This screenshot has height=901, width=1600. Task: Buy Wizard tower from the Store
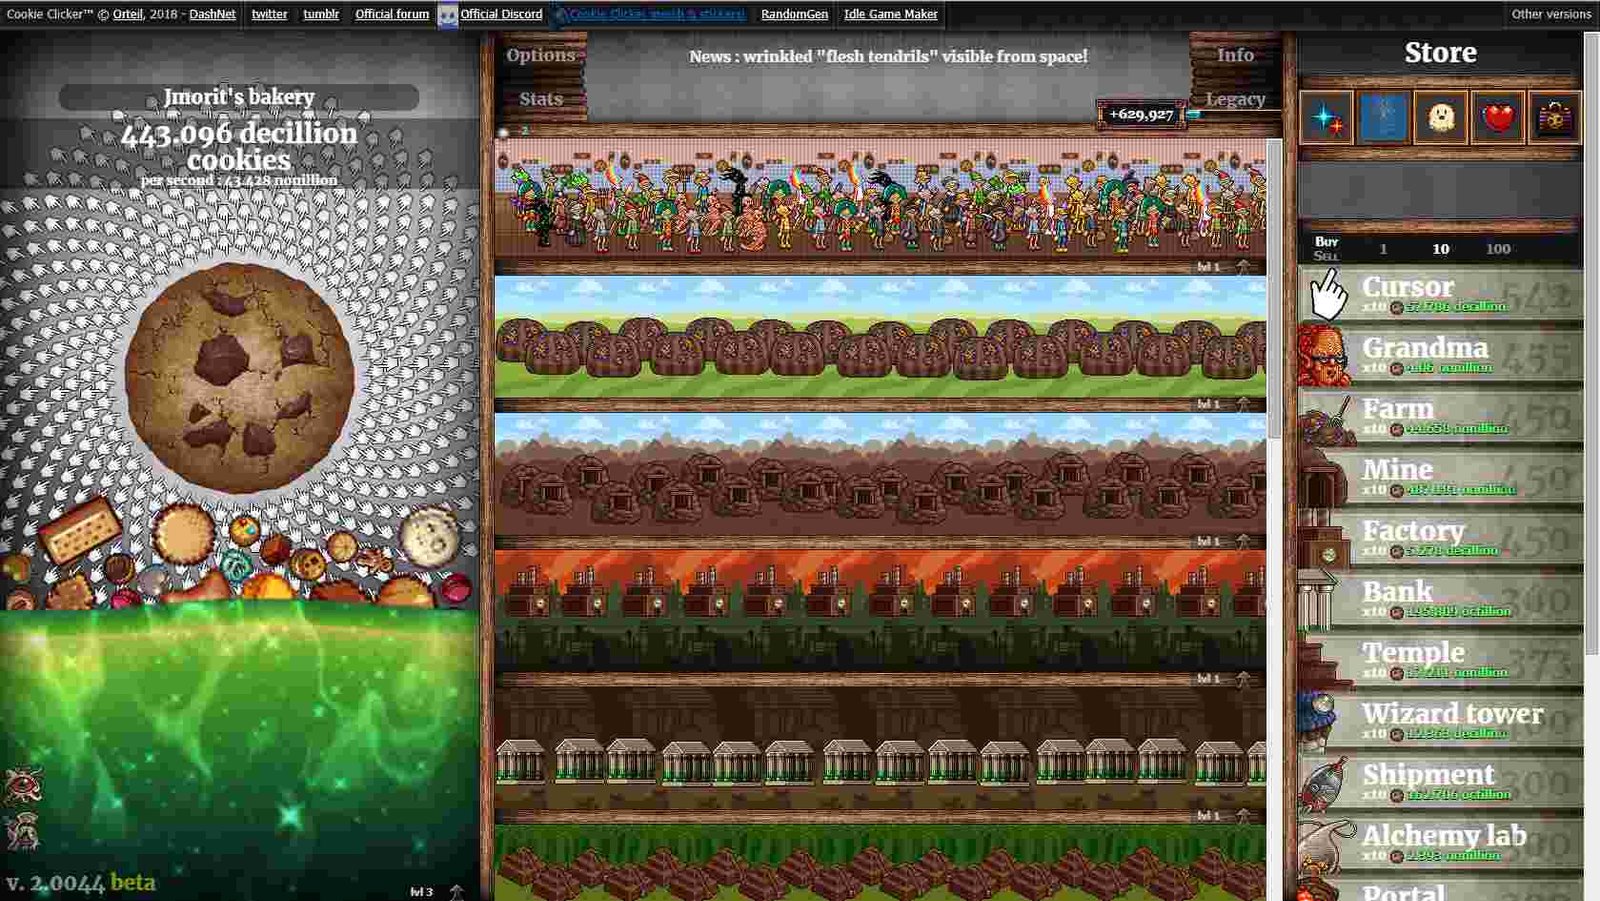[1440, 721]
